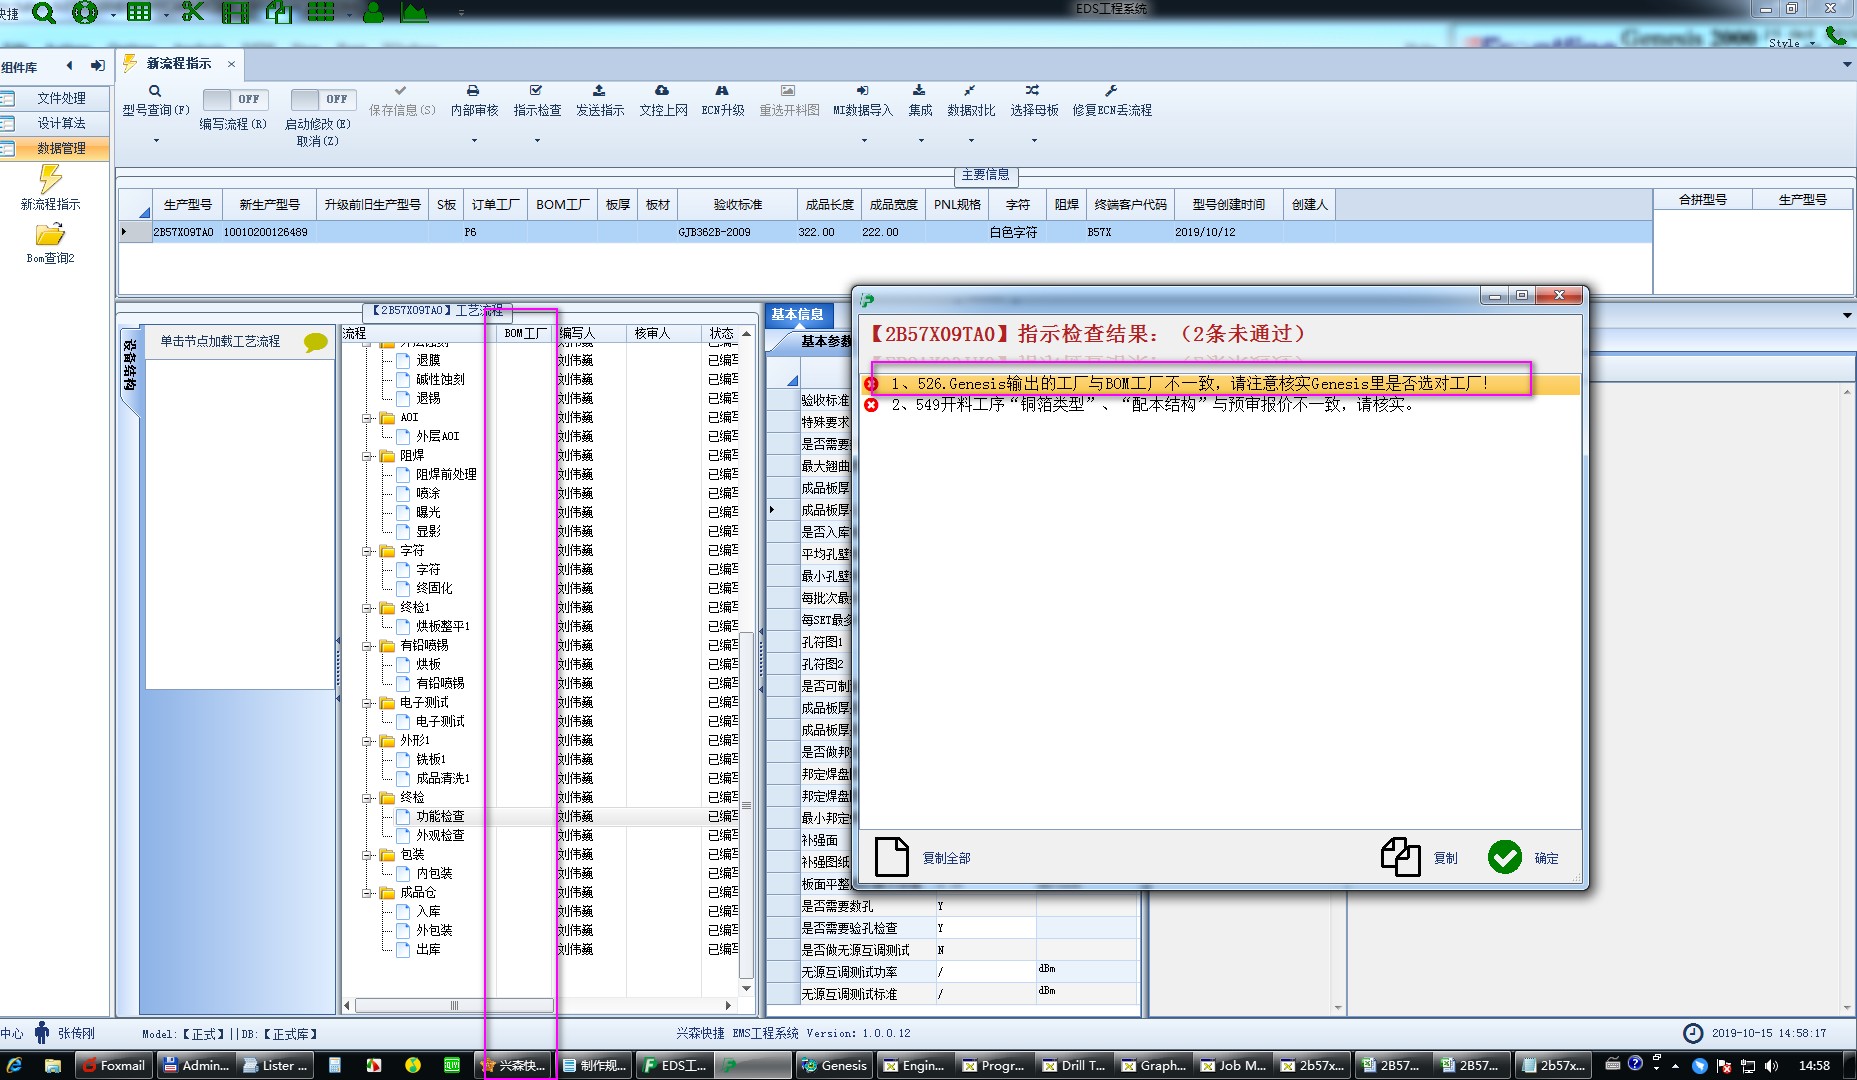Collapse the 阻焊 tree folder
This screenshot has width=1857, height=1080.
coord(367,456)
